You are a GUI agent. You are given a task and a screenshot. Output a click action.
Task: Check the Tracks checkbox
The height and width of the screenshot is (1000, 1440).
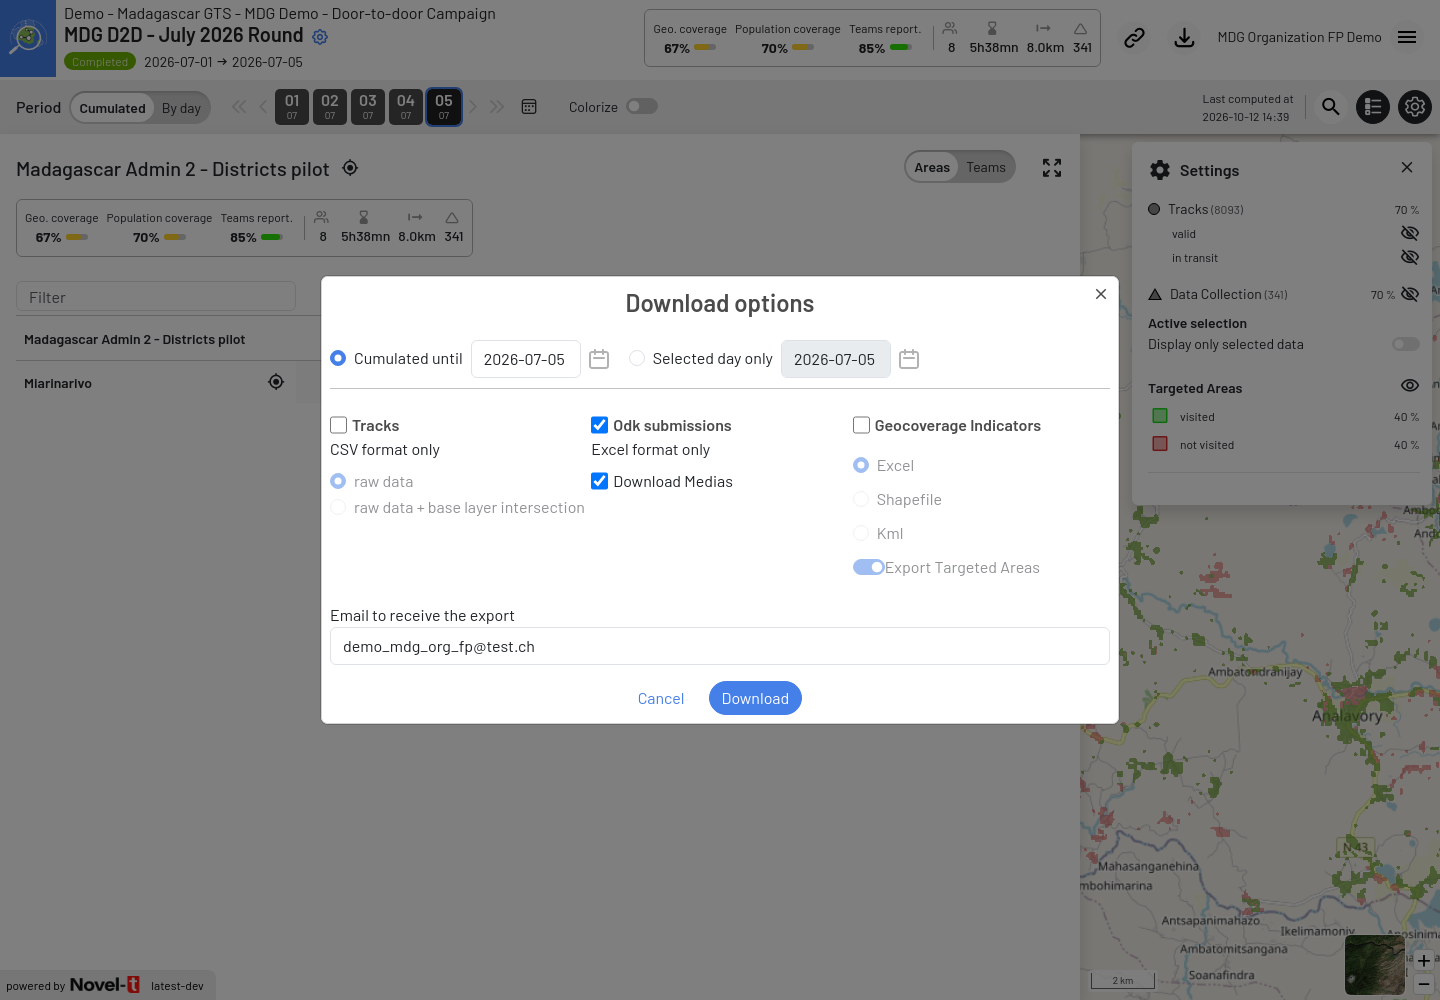(x=339, y=425)
